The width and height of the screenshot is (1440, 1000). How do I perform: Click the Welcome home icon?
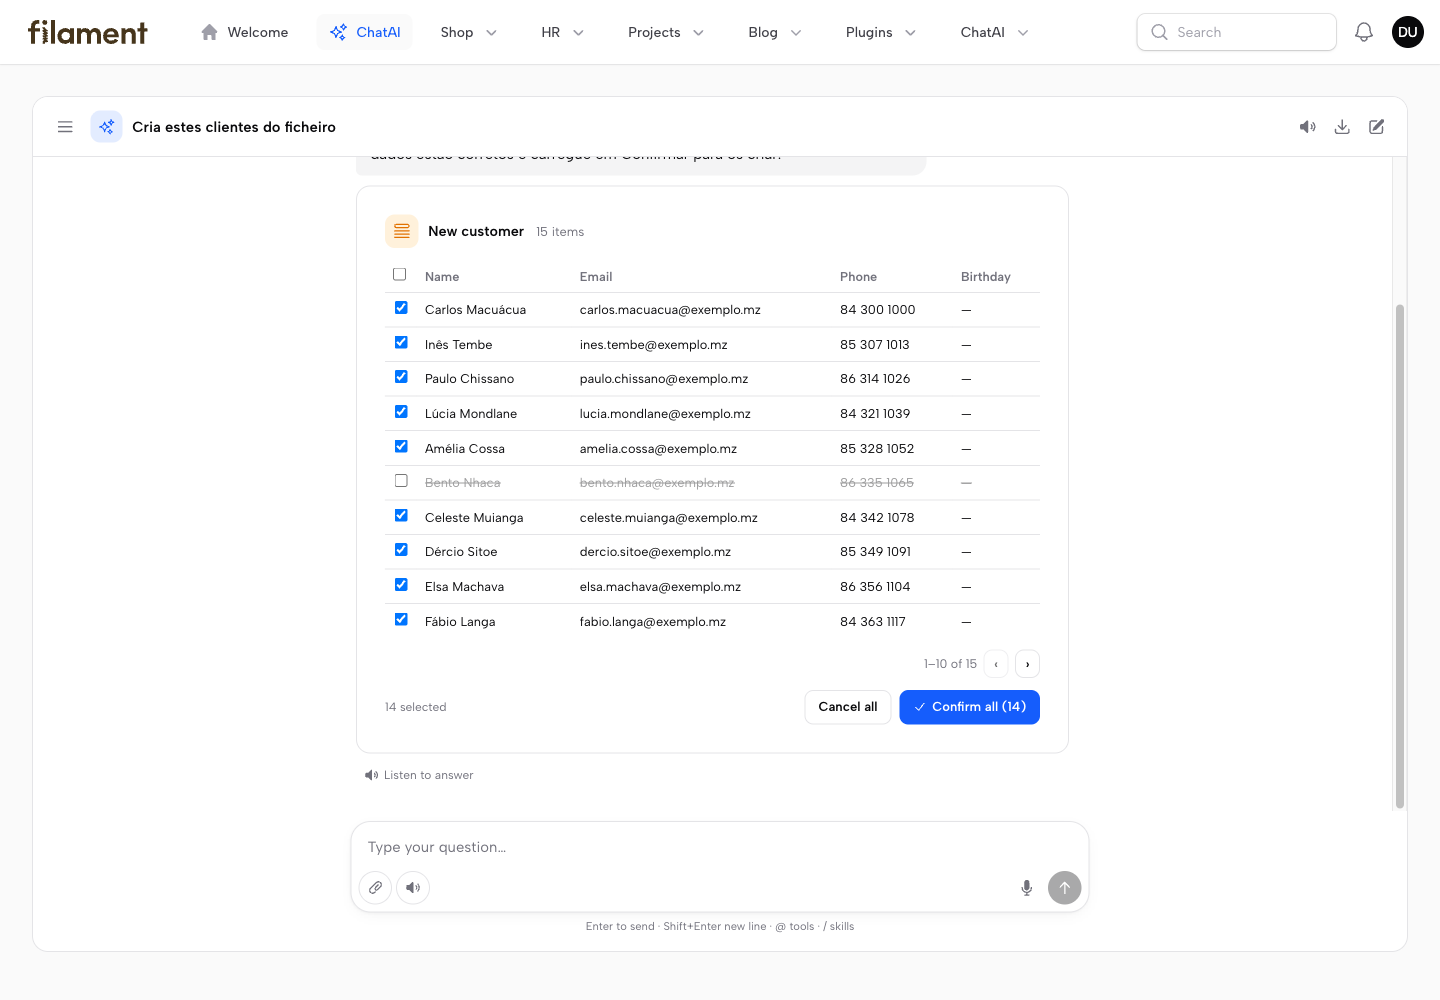[x=210, y=32]
